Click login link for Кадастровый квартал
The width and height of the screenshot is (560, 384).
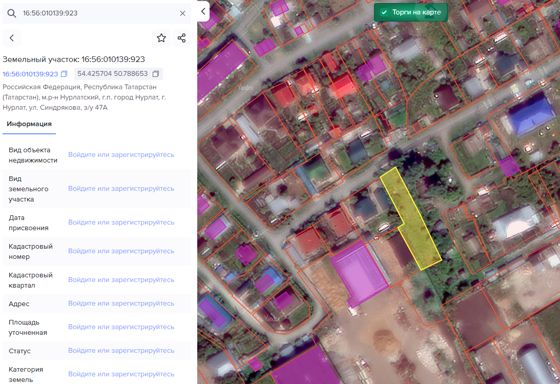[121, 280]
